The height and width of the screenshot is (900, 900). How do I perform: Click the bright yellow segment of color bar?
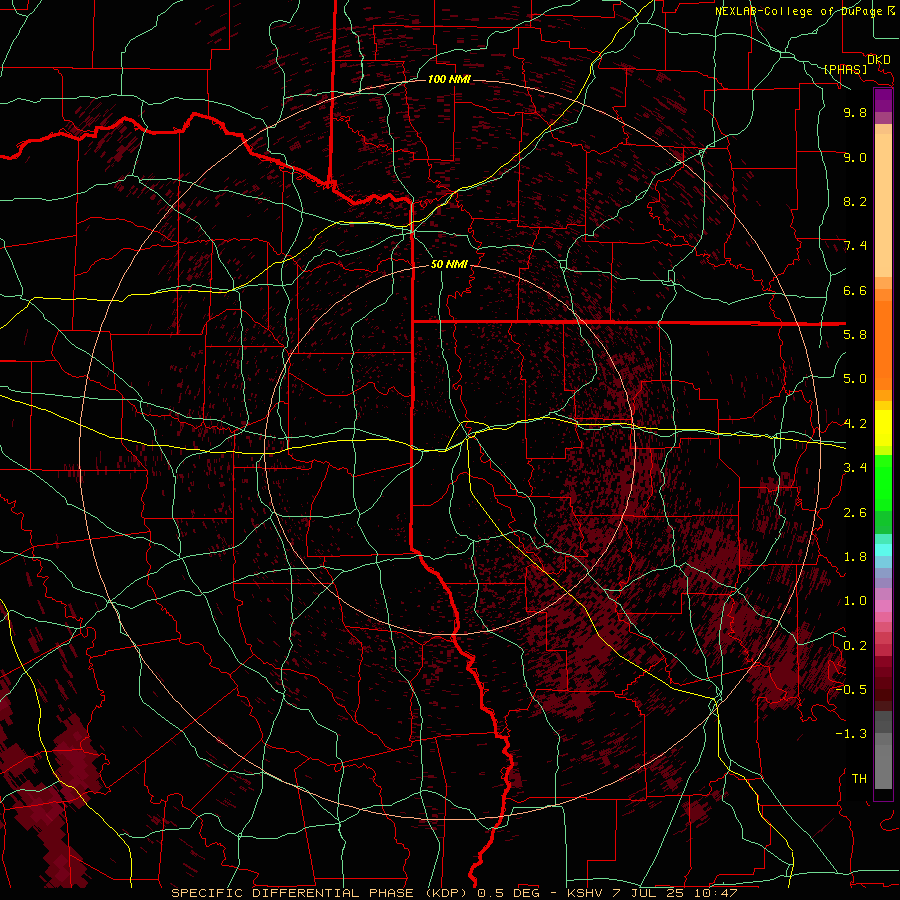[883, 428]
